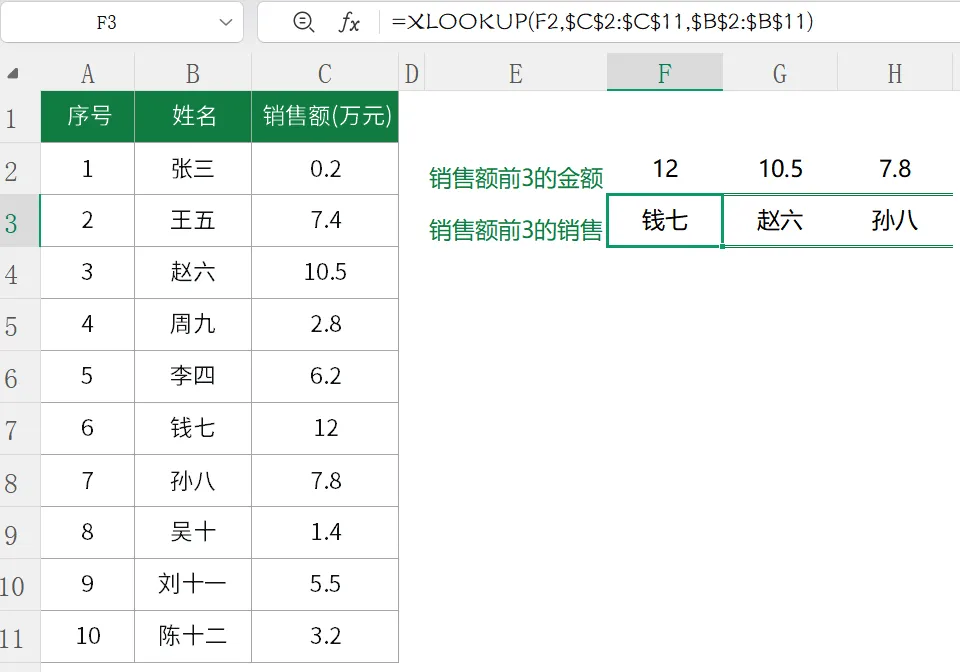This screenshot has width=960, height=672.
Task: Select cell 孙八 in the 姓名 column
Action: tap(193, 480)
